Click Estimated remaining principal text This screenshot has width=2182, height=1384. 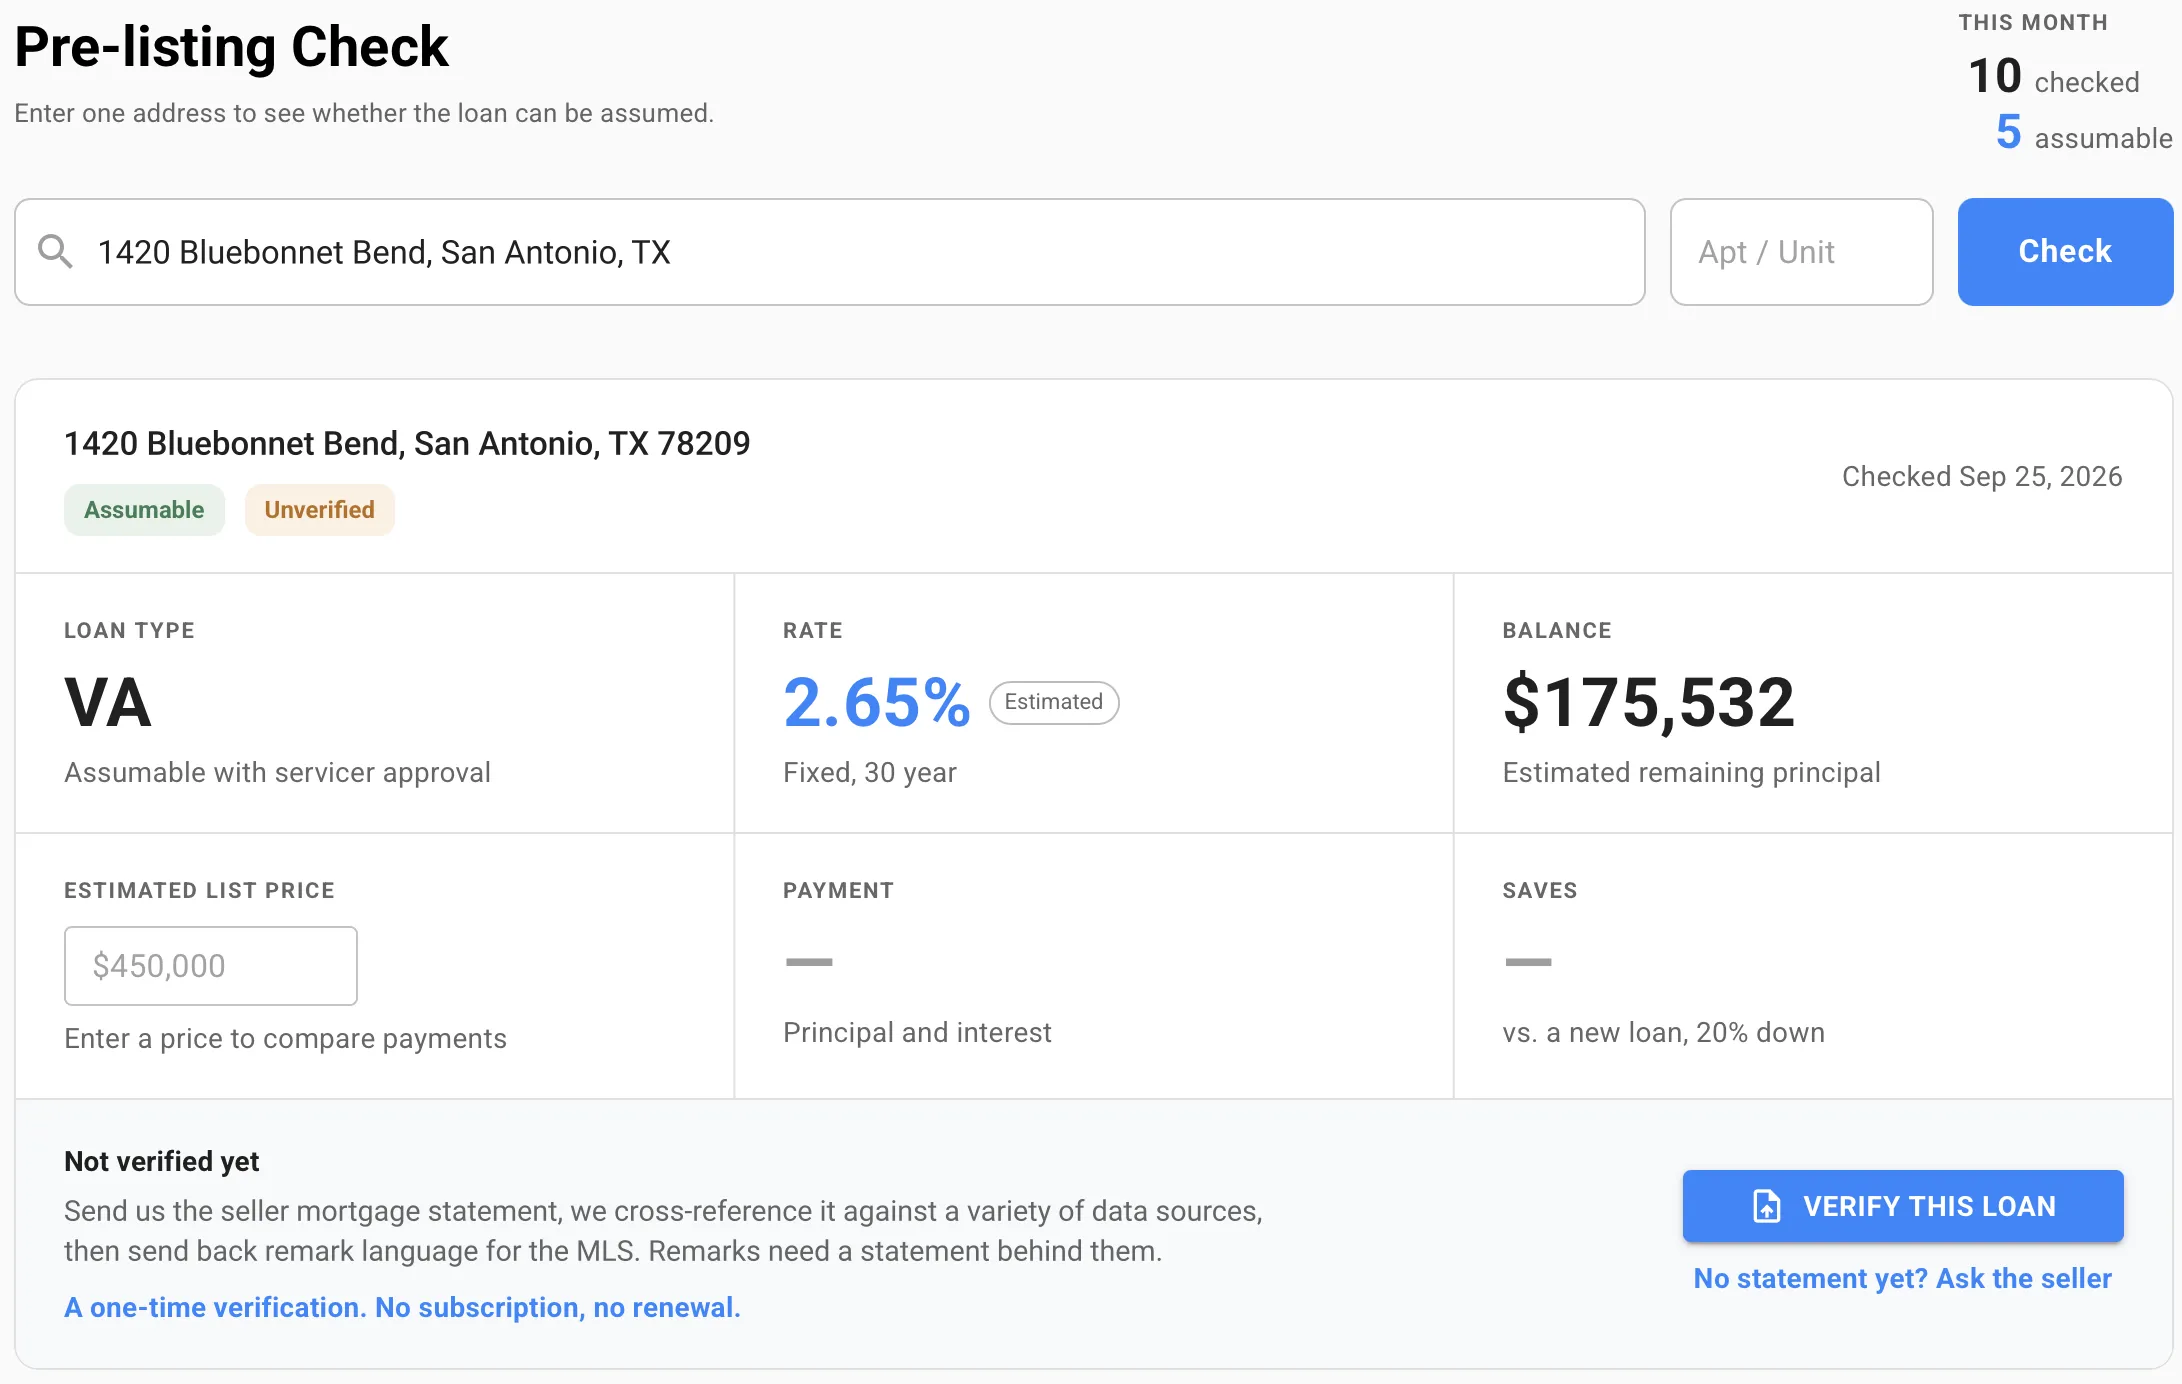(x=1691, y=772)
